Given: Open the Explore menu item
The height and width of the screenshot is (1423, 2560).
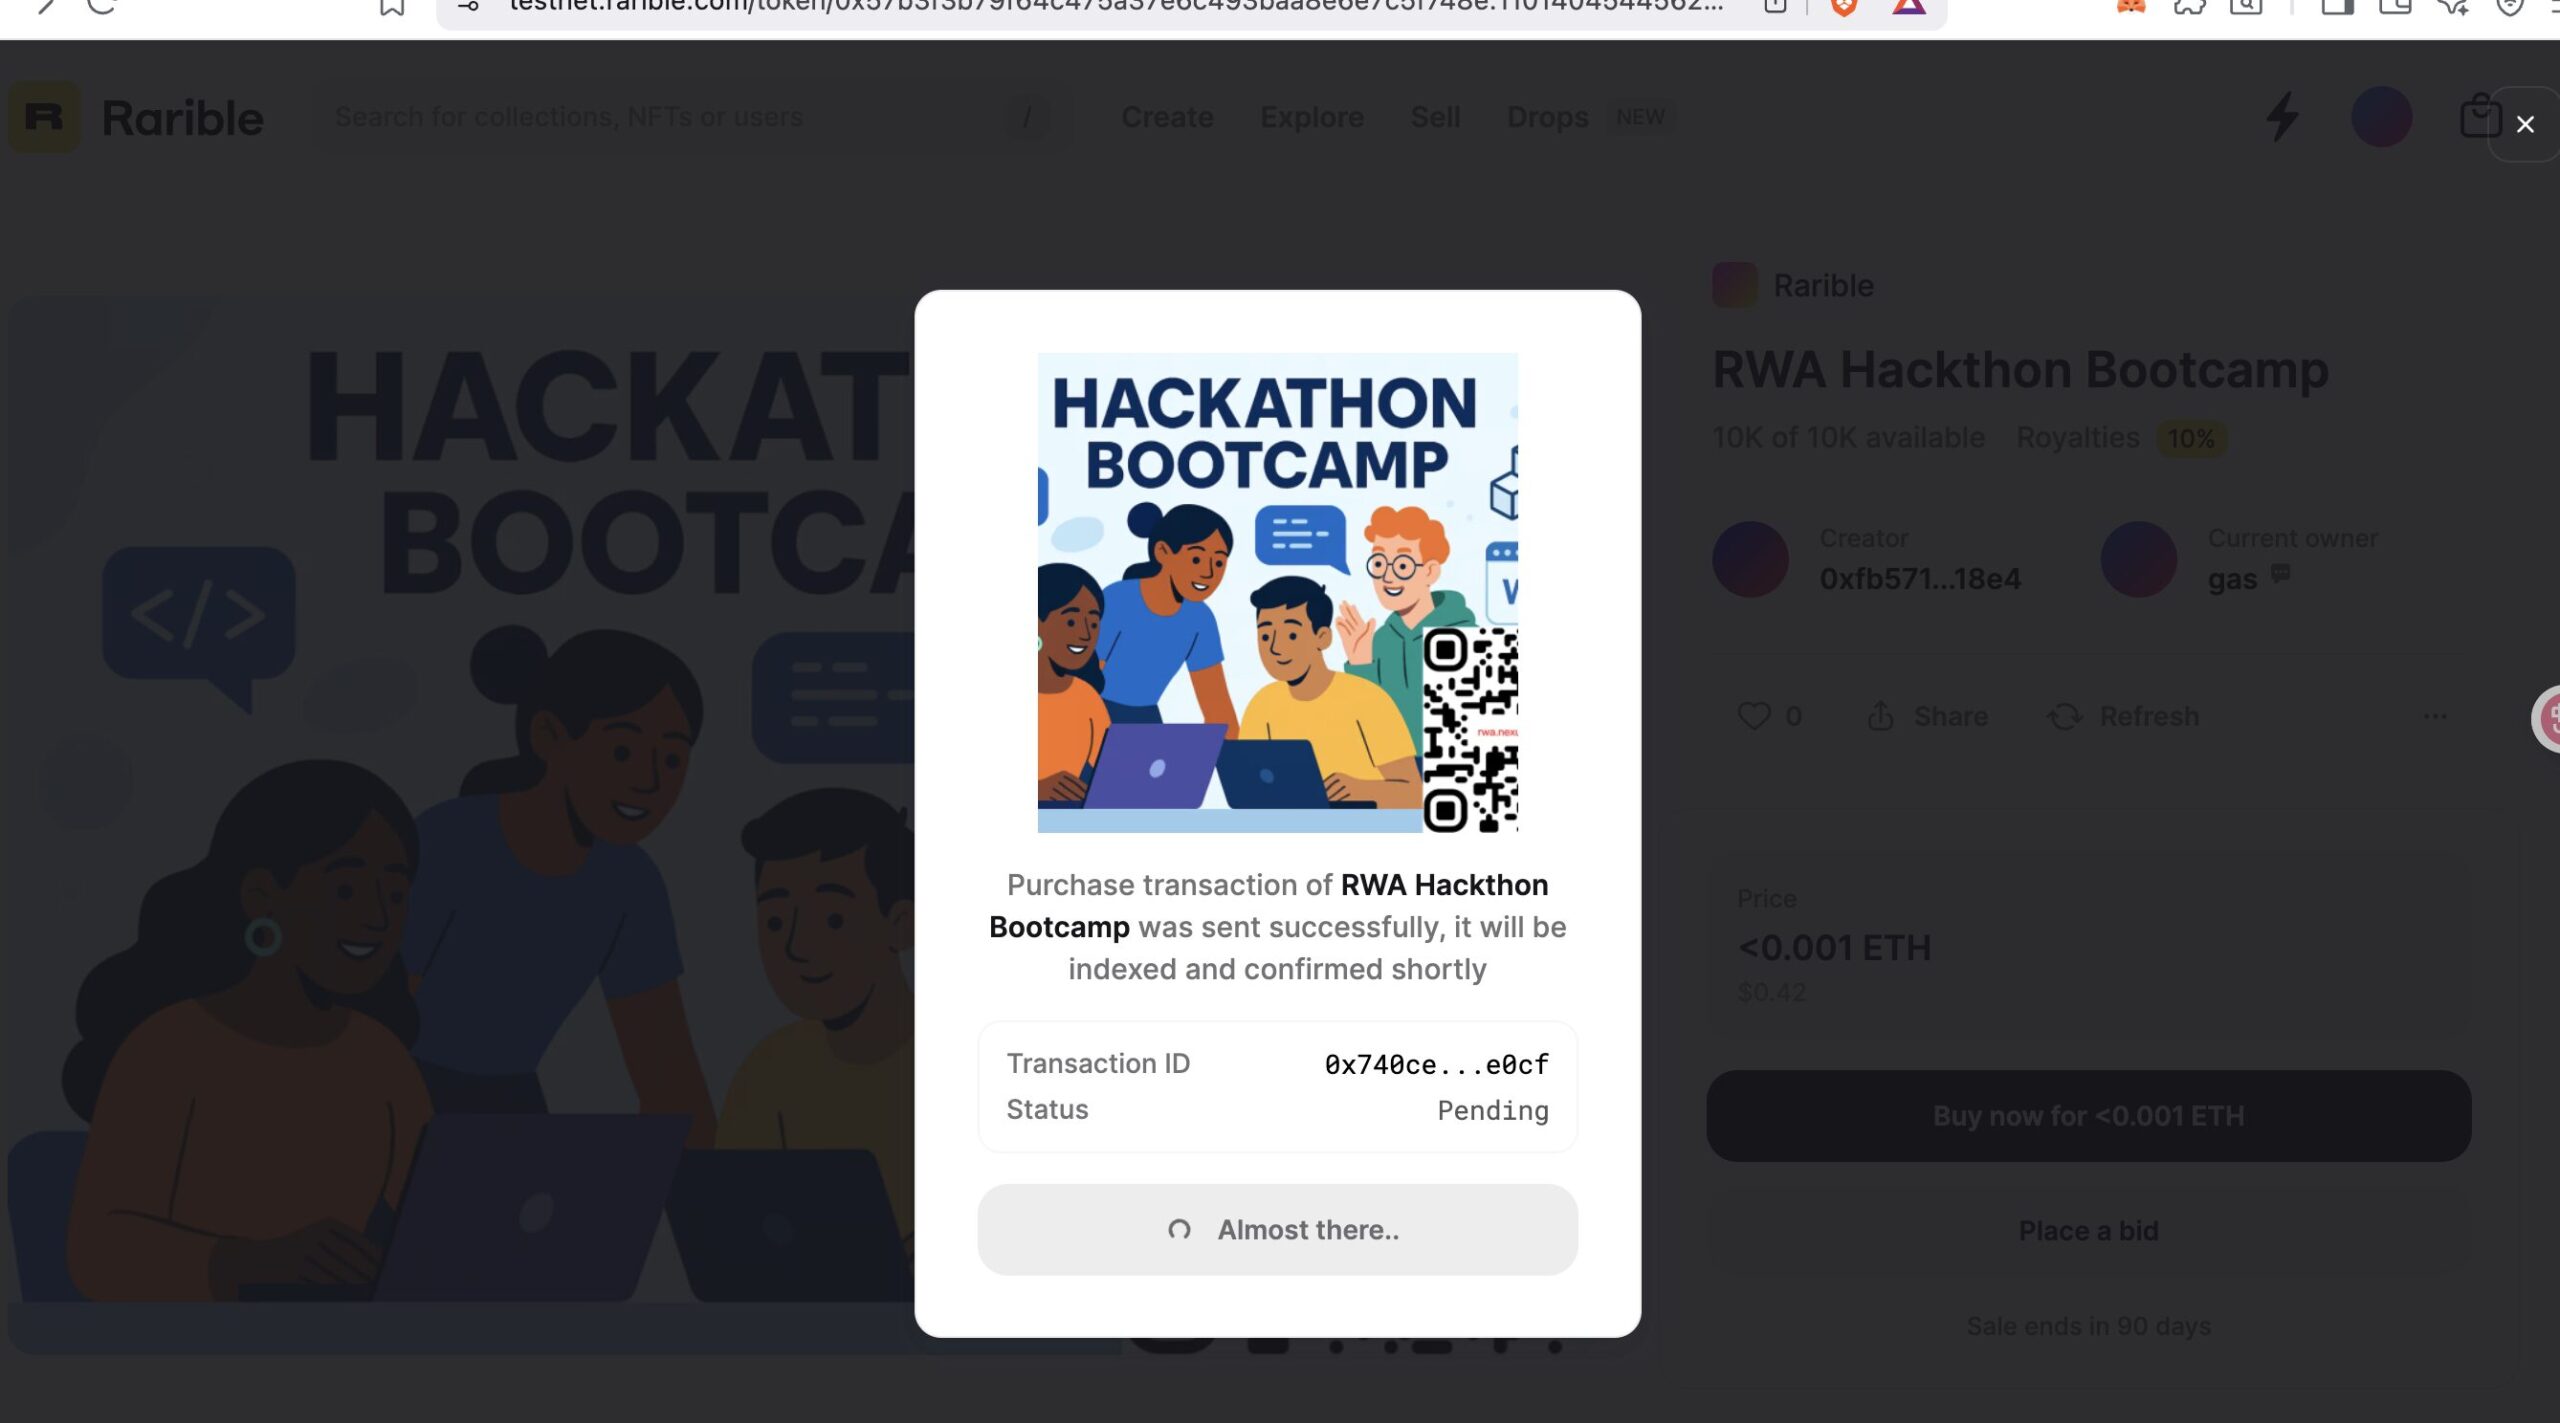Looking at the screenshot, I should pos(1312,117).
